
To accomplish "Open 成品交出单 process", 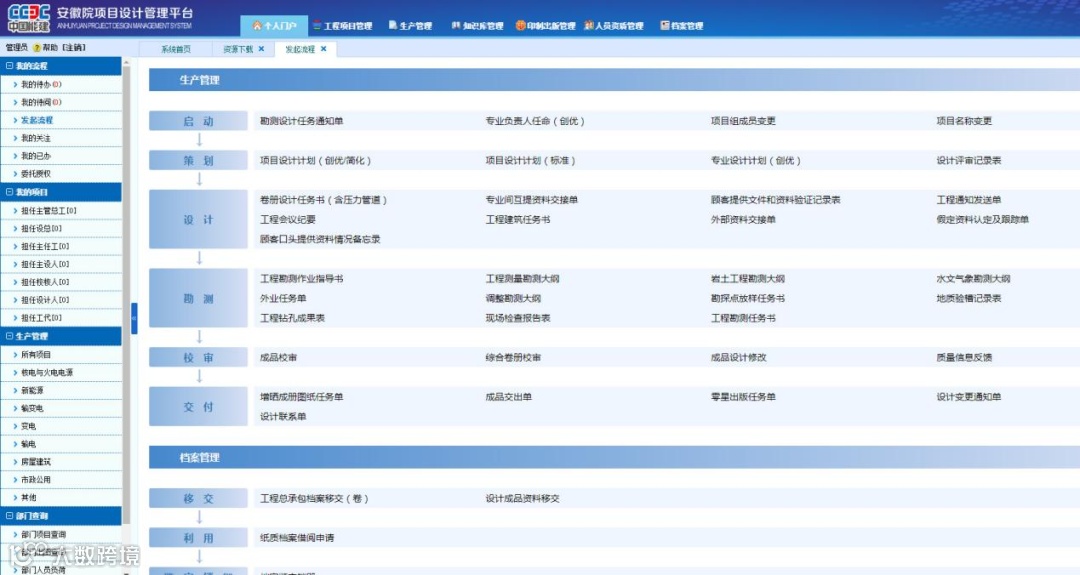I will [508, 397].
